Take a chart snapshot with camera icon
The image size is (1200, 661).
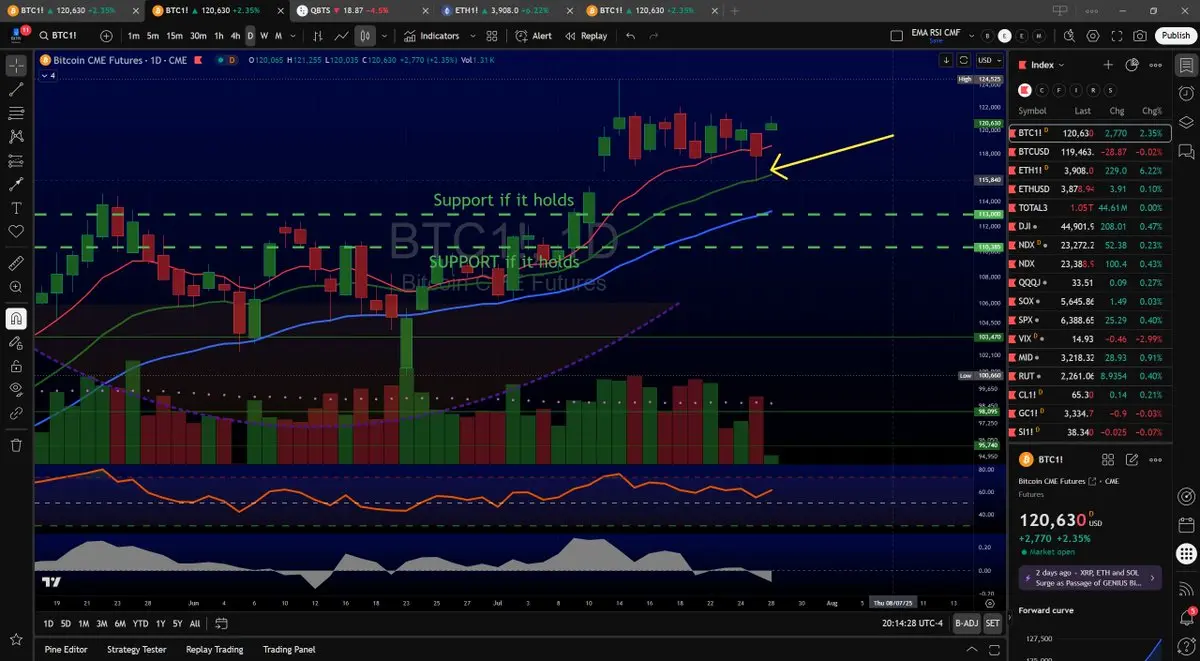click(1140, 35)
